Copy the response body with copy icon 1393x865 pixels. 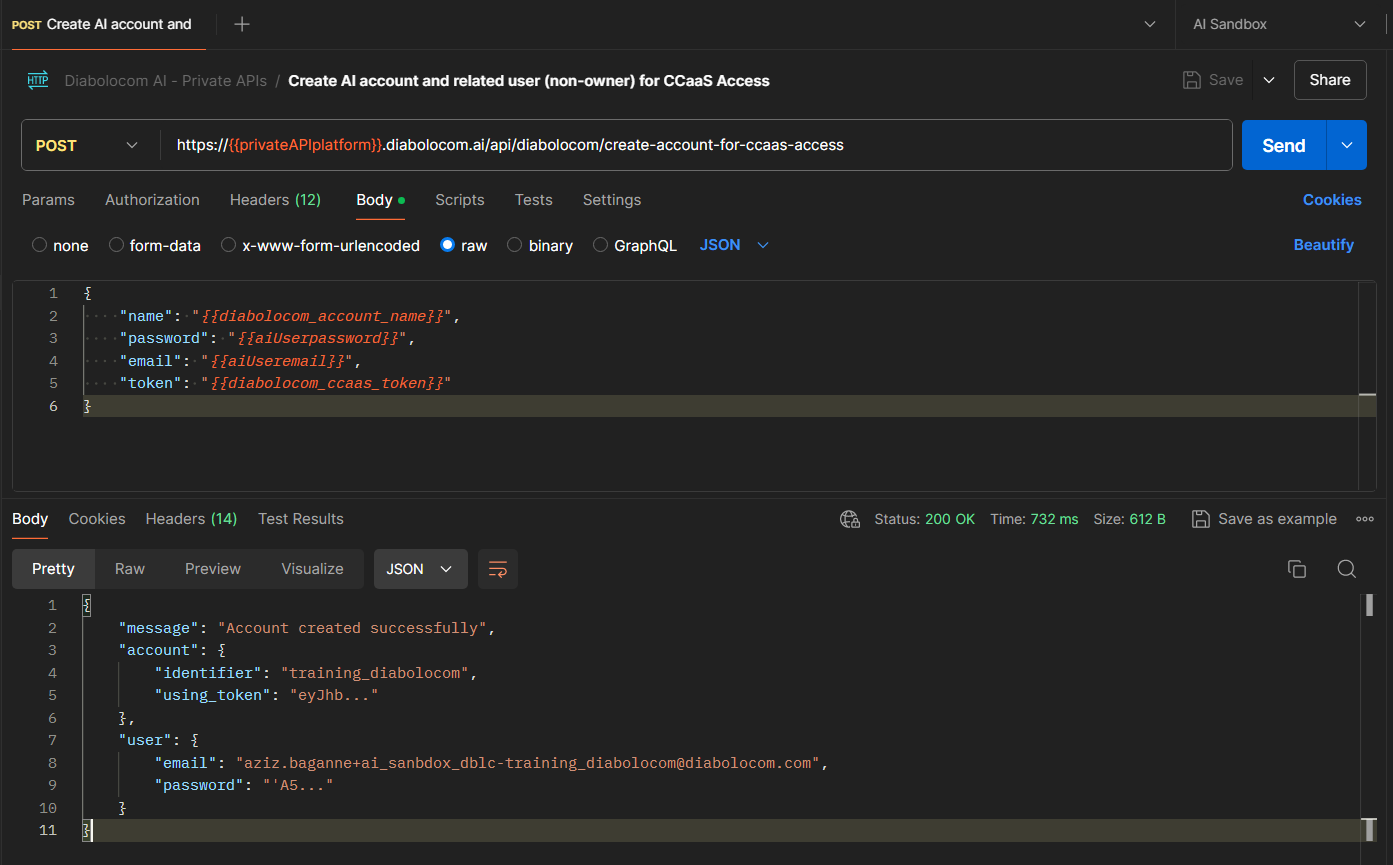tap(1297, 569)
